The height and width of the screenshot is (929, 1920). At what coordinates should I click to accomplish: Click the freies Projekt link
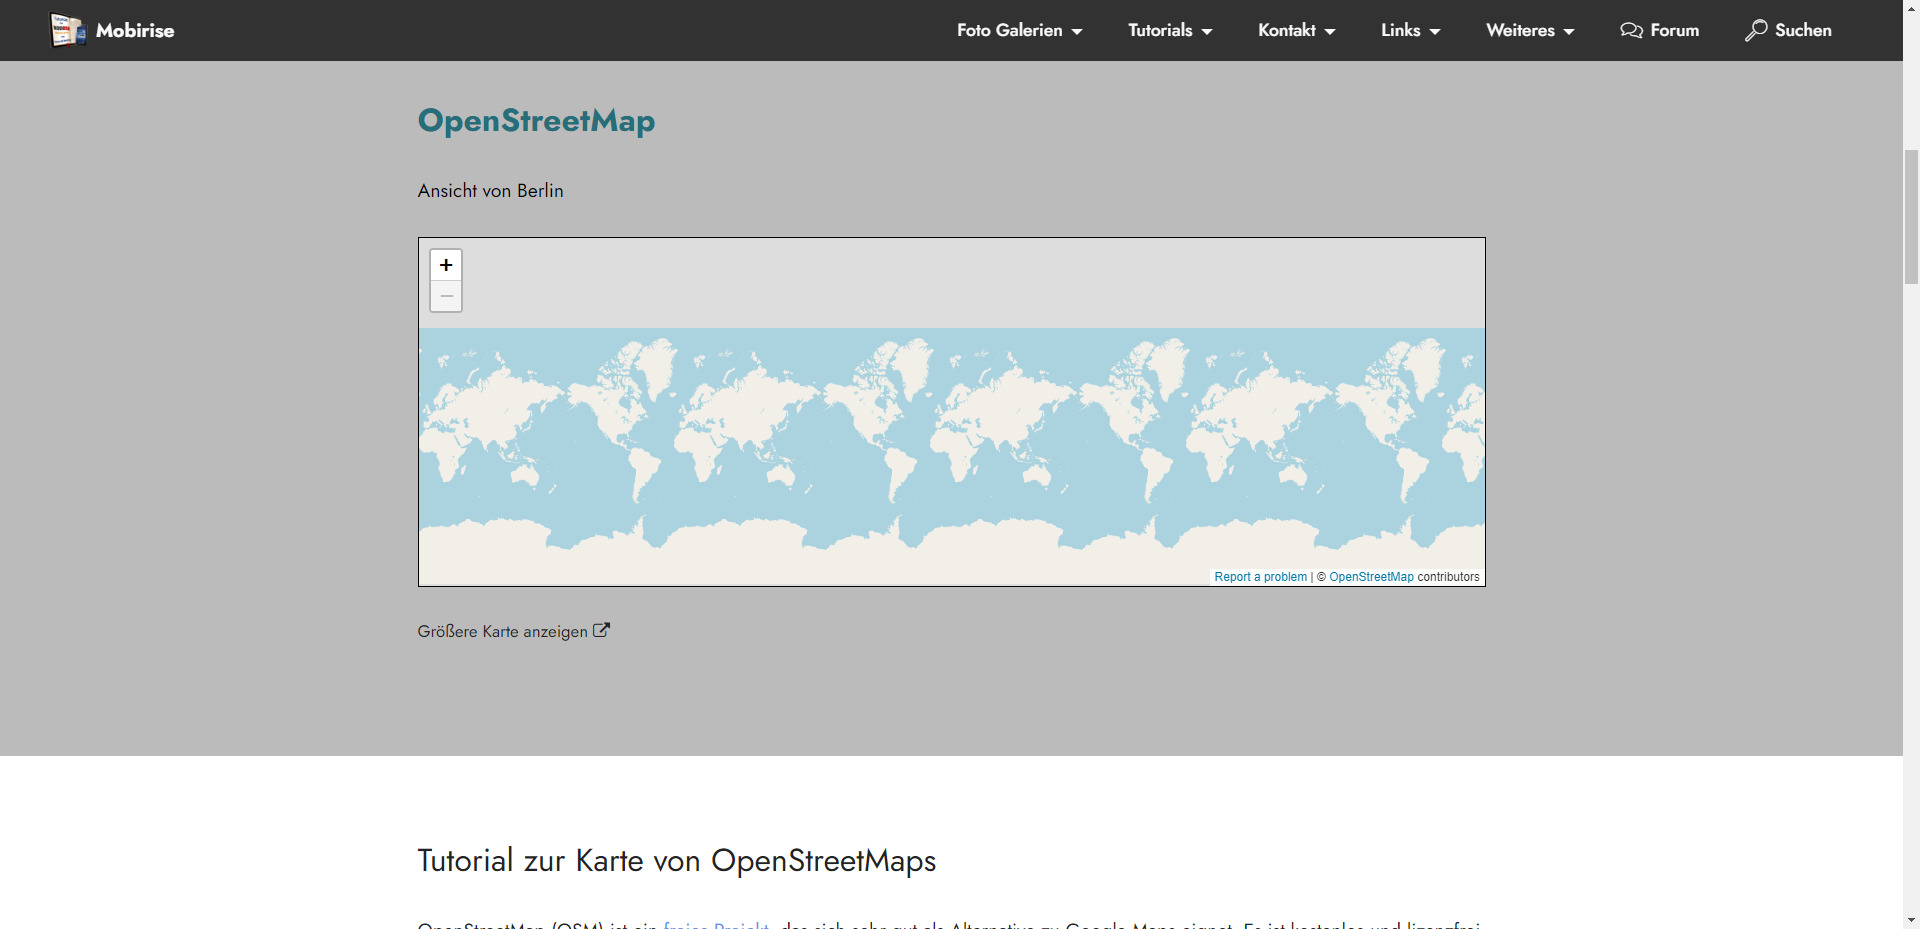(x=716, y=925)
